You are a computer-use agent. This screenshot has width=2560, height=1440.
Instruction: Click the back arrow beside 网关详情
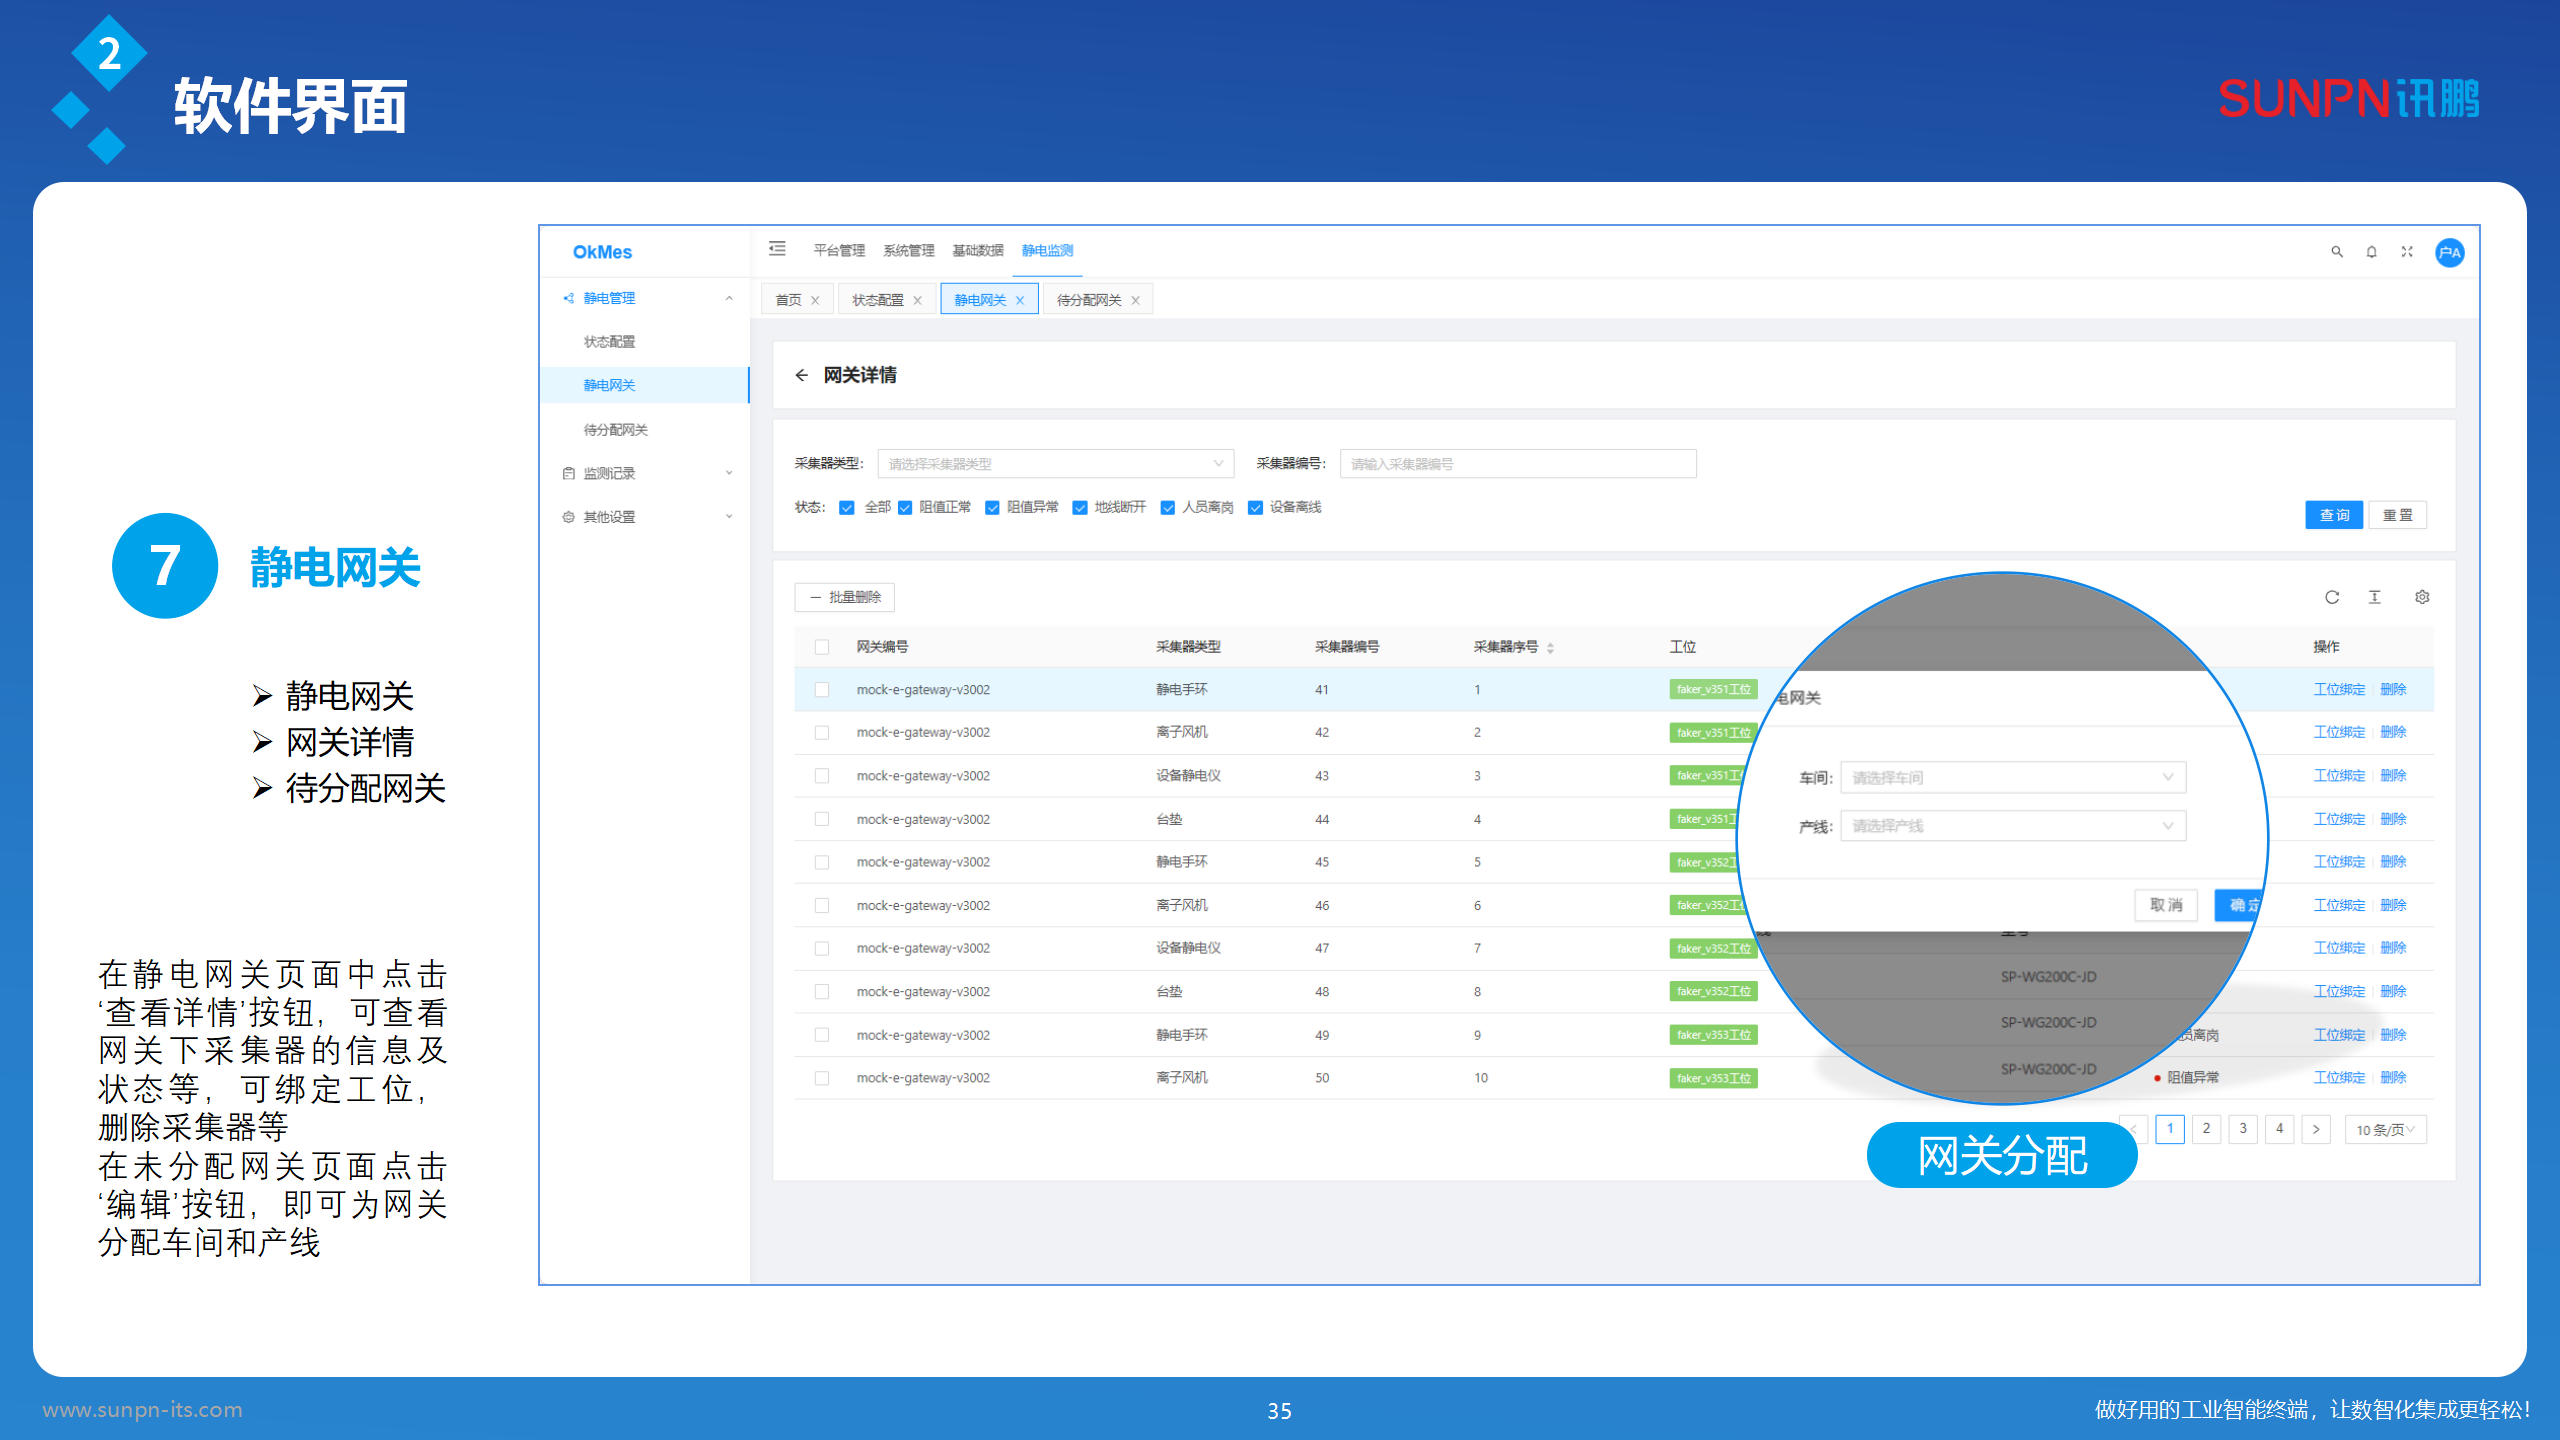coord(801,375)
